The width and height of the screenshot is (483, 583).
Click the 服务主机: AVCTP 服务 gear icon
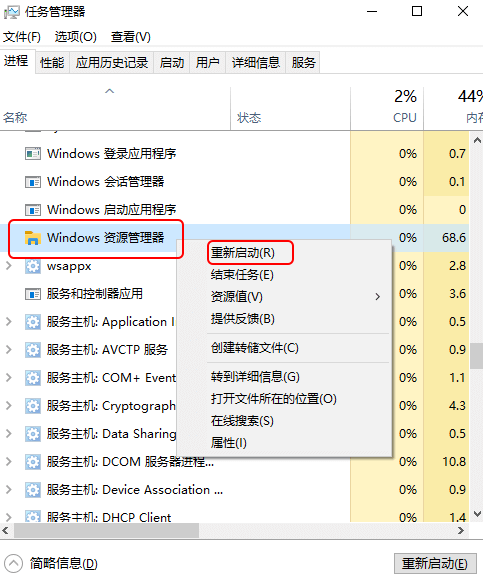33,350
